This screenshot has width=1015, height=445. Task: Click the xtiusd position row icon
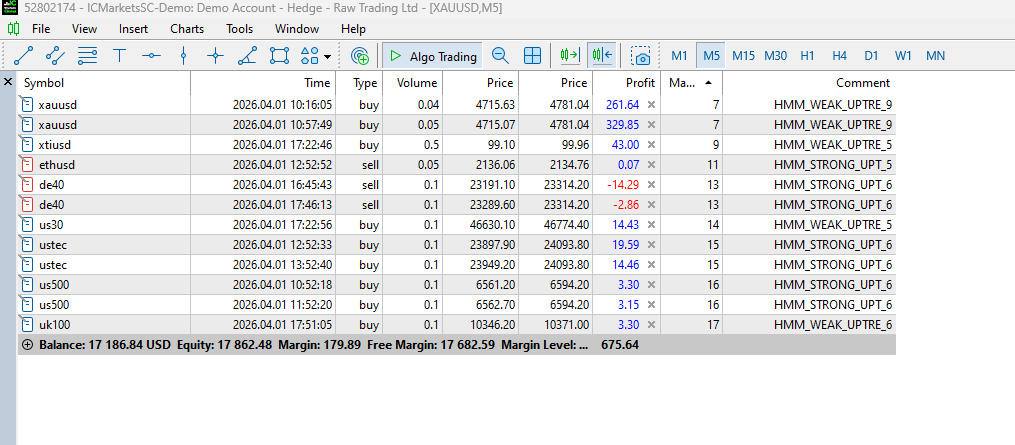pos(27,144)
